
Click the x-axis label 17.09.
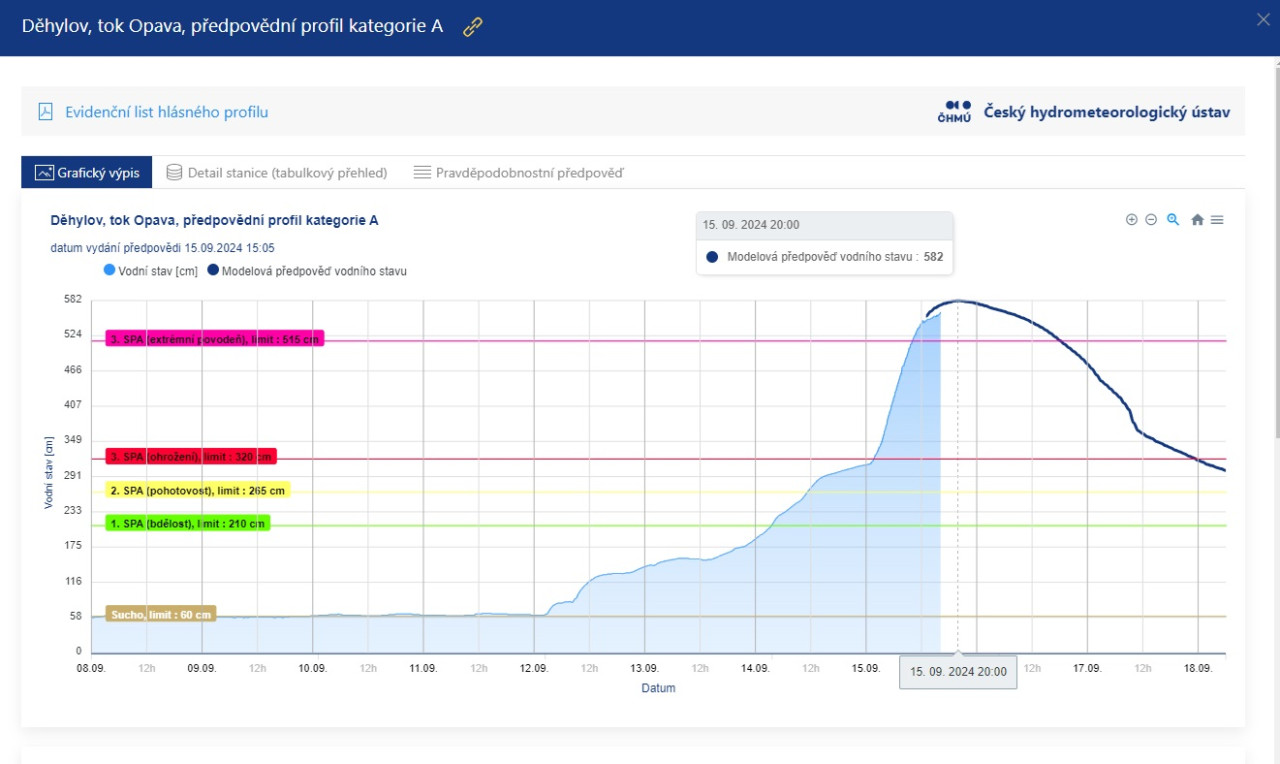pos(1087,668)
